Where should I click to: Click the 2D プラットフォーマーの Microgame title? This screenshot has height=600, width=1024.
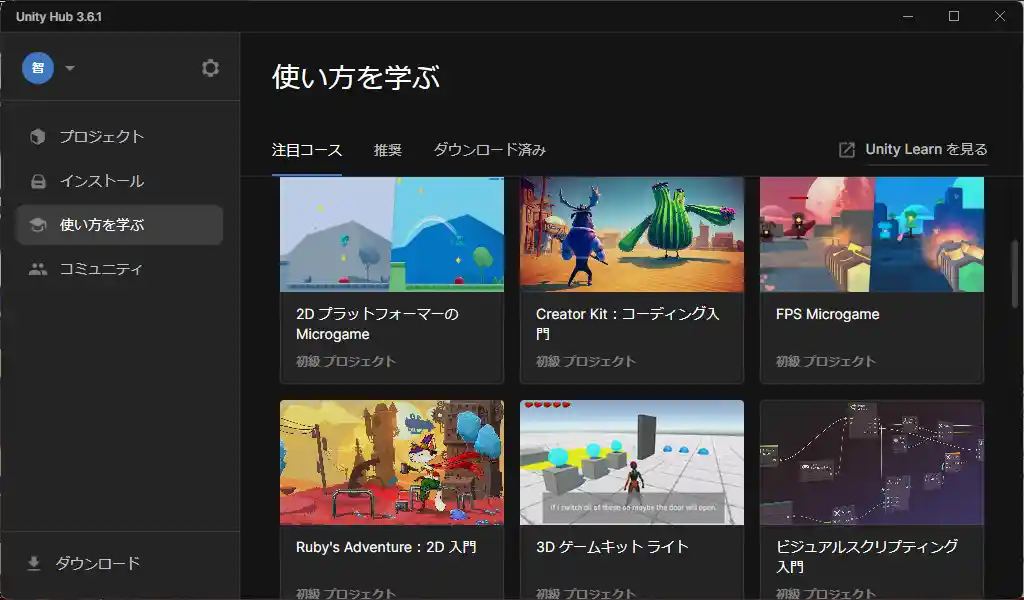[377, 324]
